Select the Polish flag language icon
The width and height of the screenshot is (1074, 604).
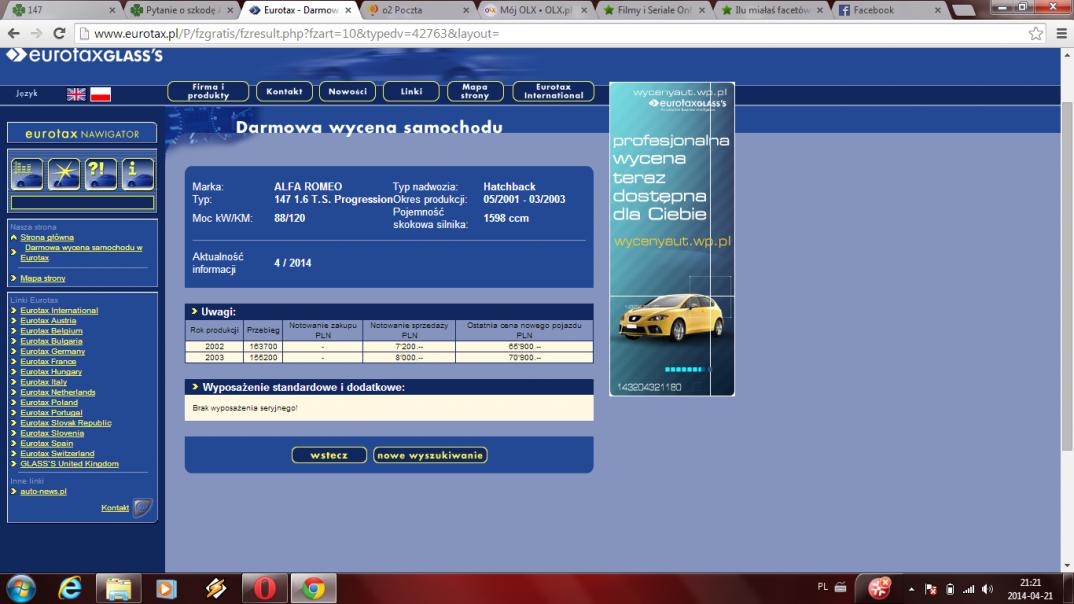(x=101, y=94)
